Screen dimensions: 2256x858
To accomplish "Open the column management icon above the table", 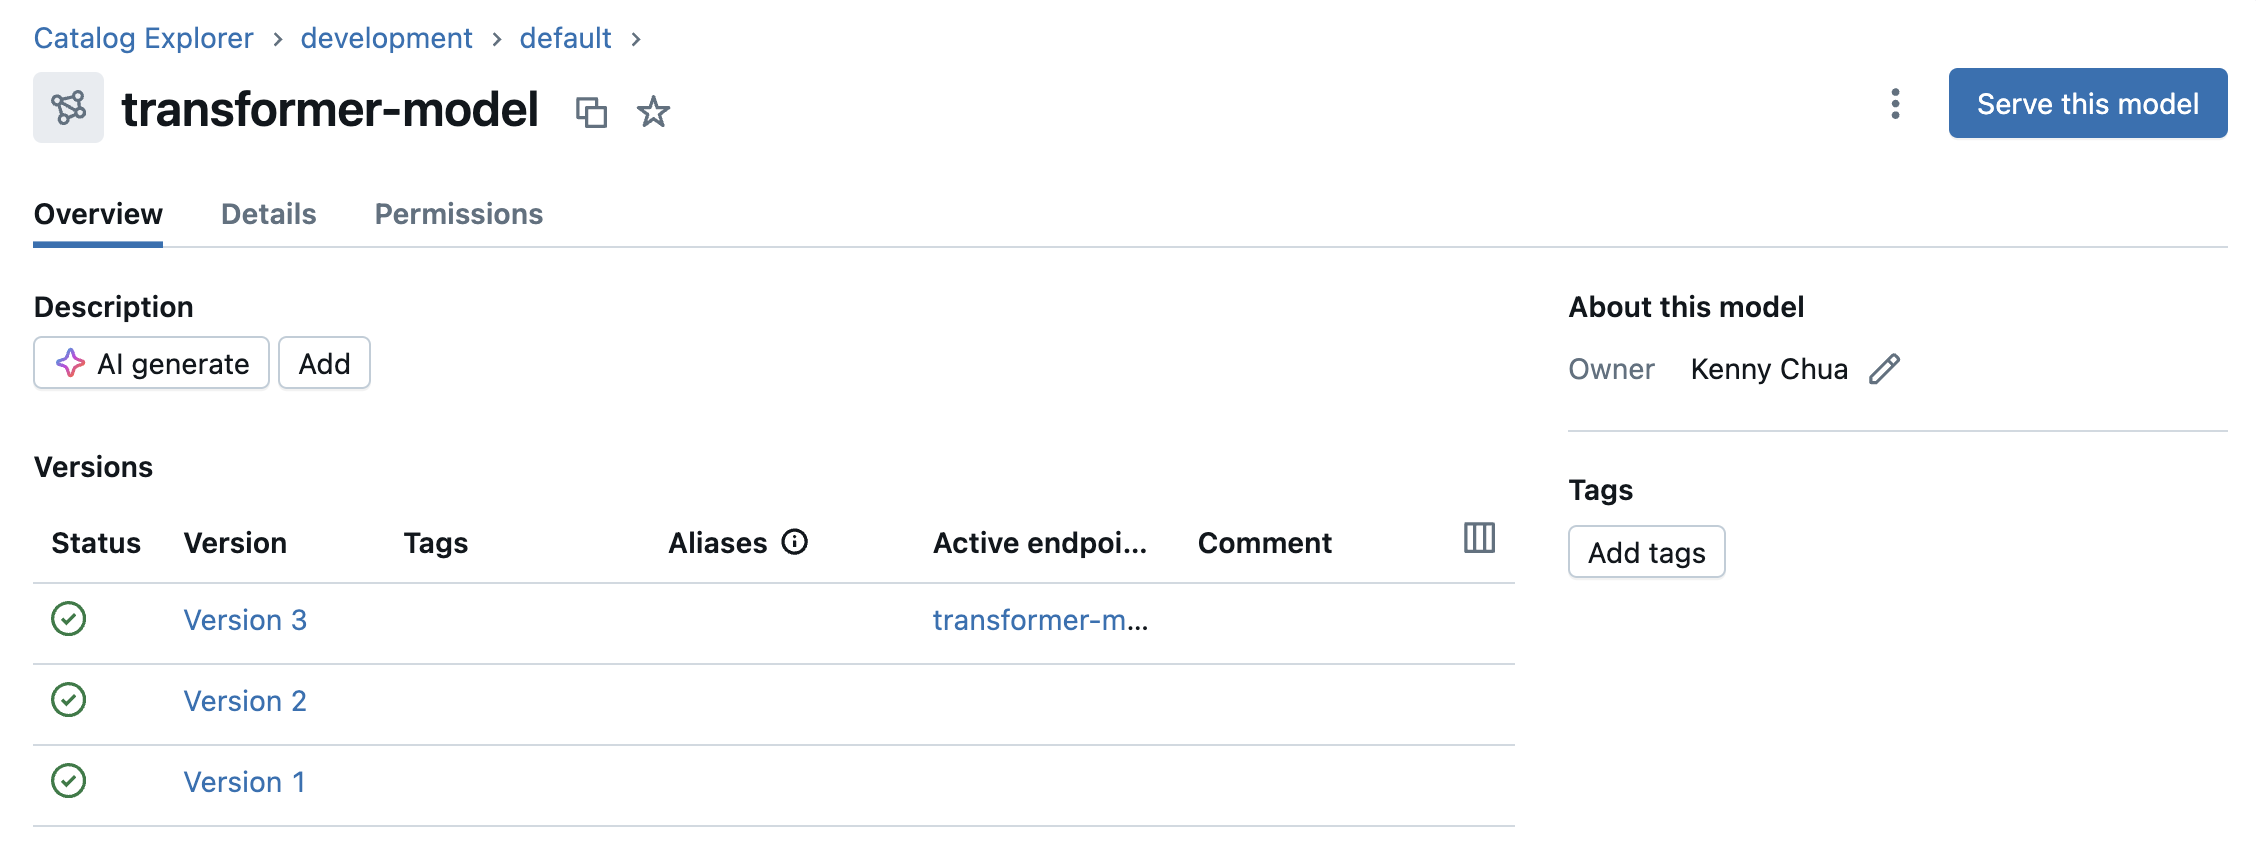I will (1479, 538).
